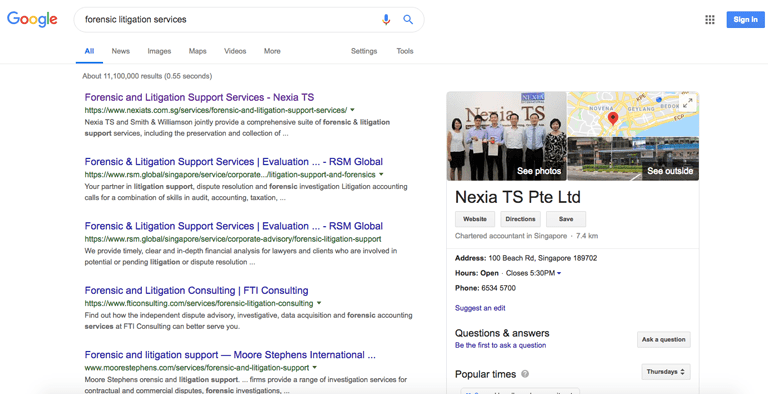The height and width of the screenshot is (394, 768).
Task: Open RSM result with forensic-litigation-support URL
Action: tap(234, 226)
